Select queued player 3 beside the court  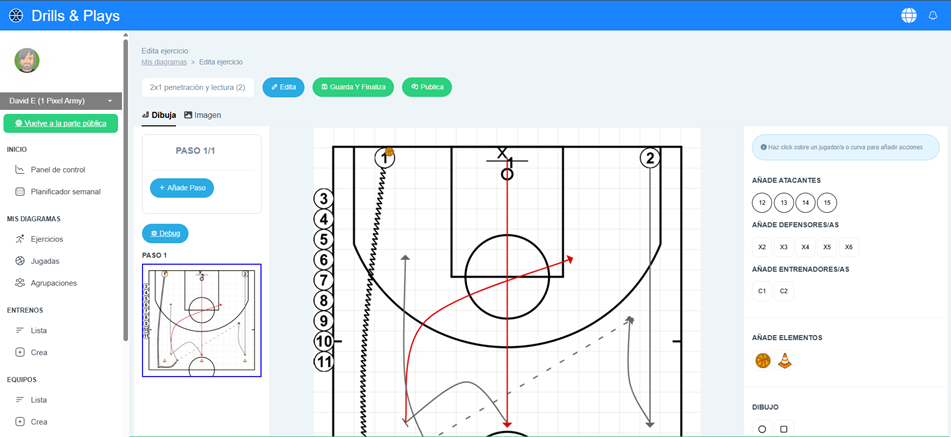[x=324, y=199]
